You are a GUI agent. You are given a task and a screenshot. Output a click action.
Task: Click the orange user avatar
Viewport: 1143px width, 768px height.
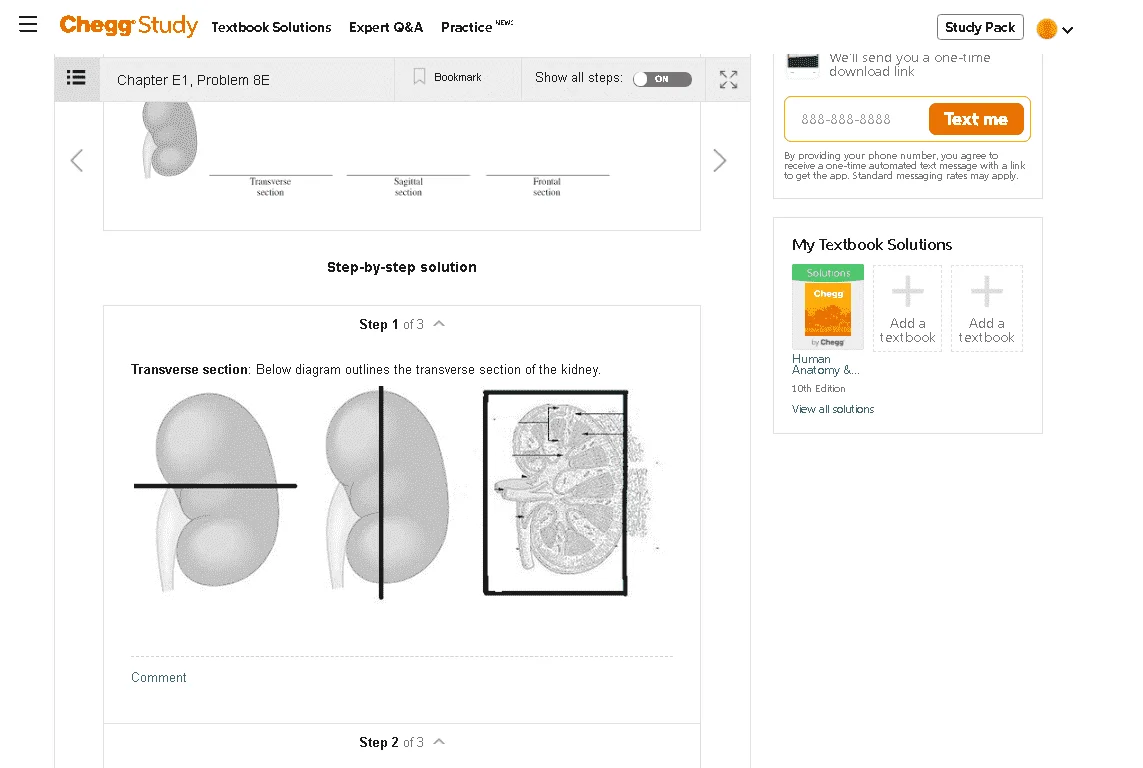pos(1047,29)
